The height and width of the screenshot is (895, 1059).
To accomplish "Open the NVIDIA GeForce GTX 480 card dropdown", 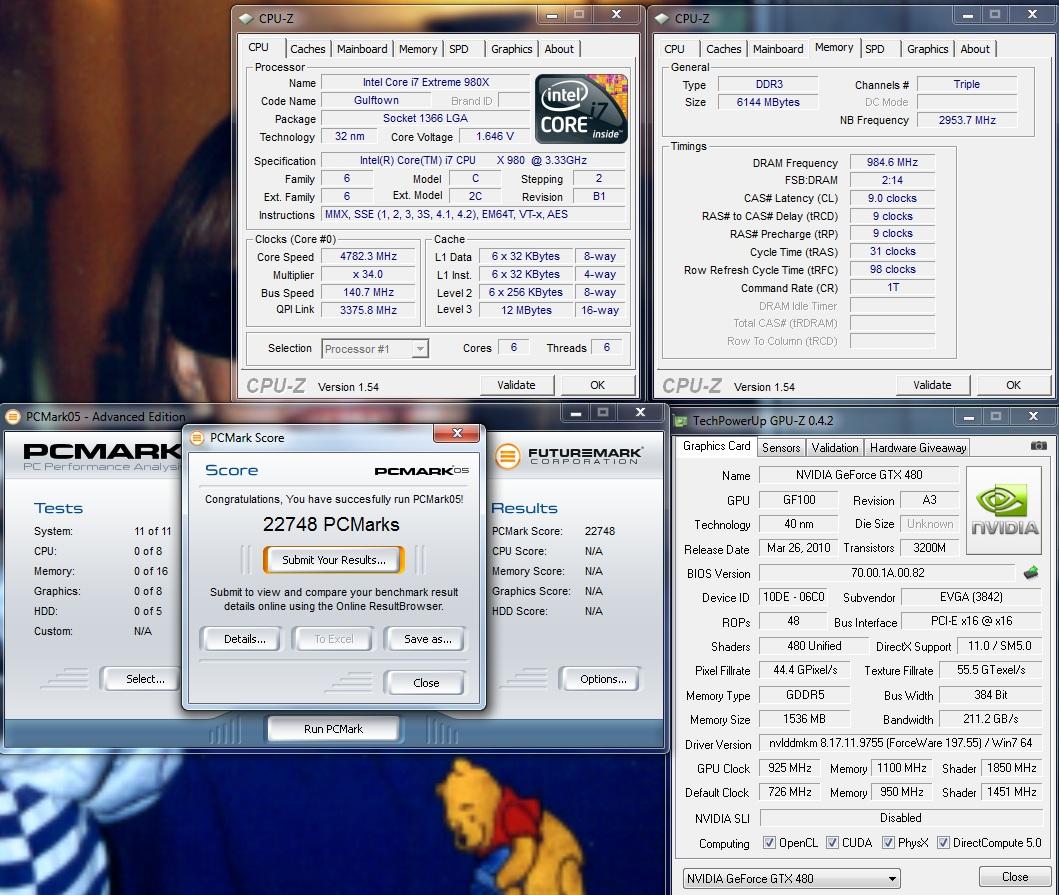I will point(792,878).
